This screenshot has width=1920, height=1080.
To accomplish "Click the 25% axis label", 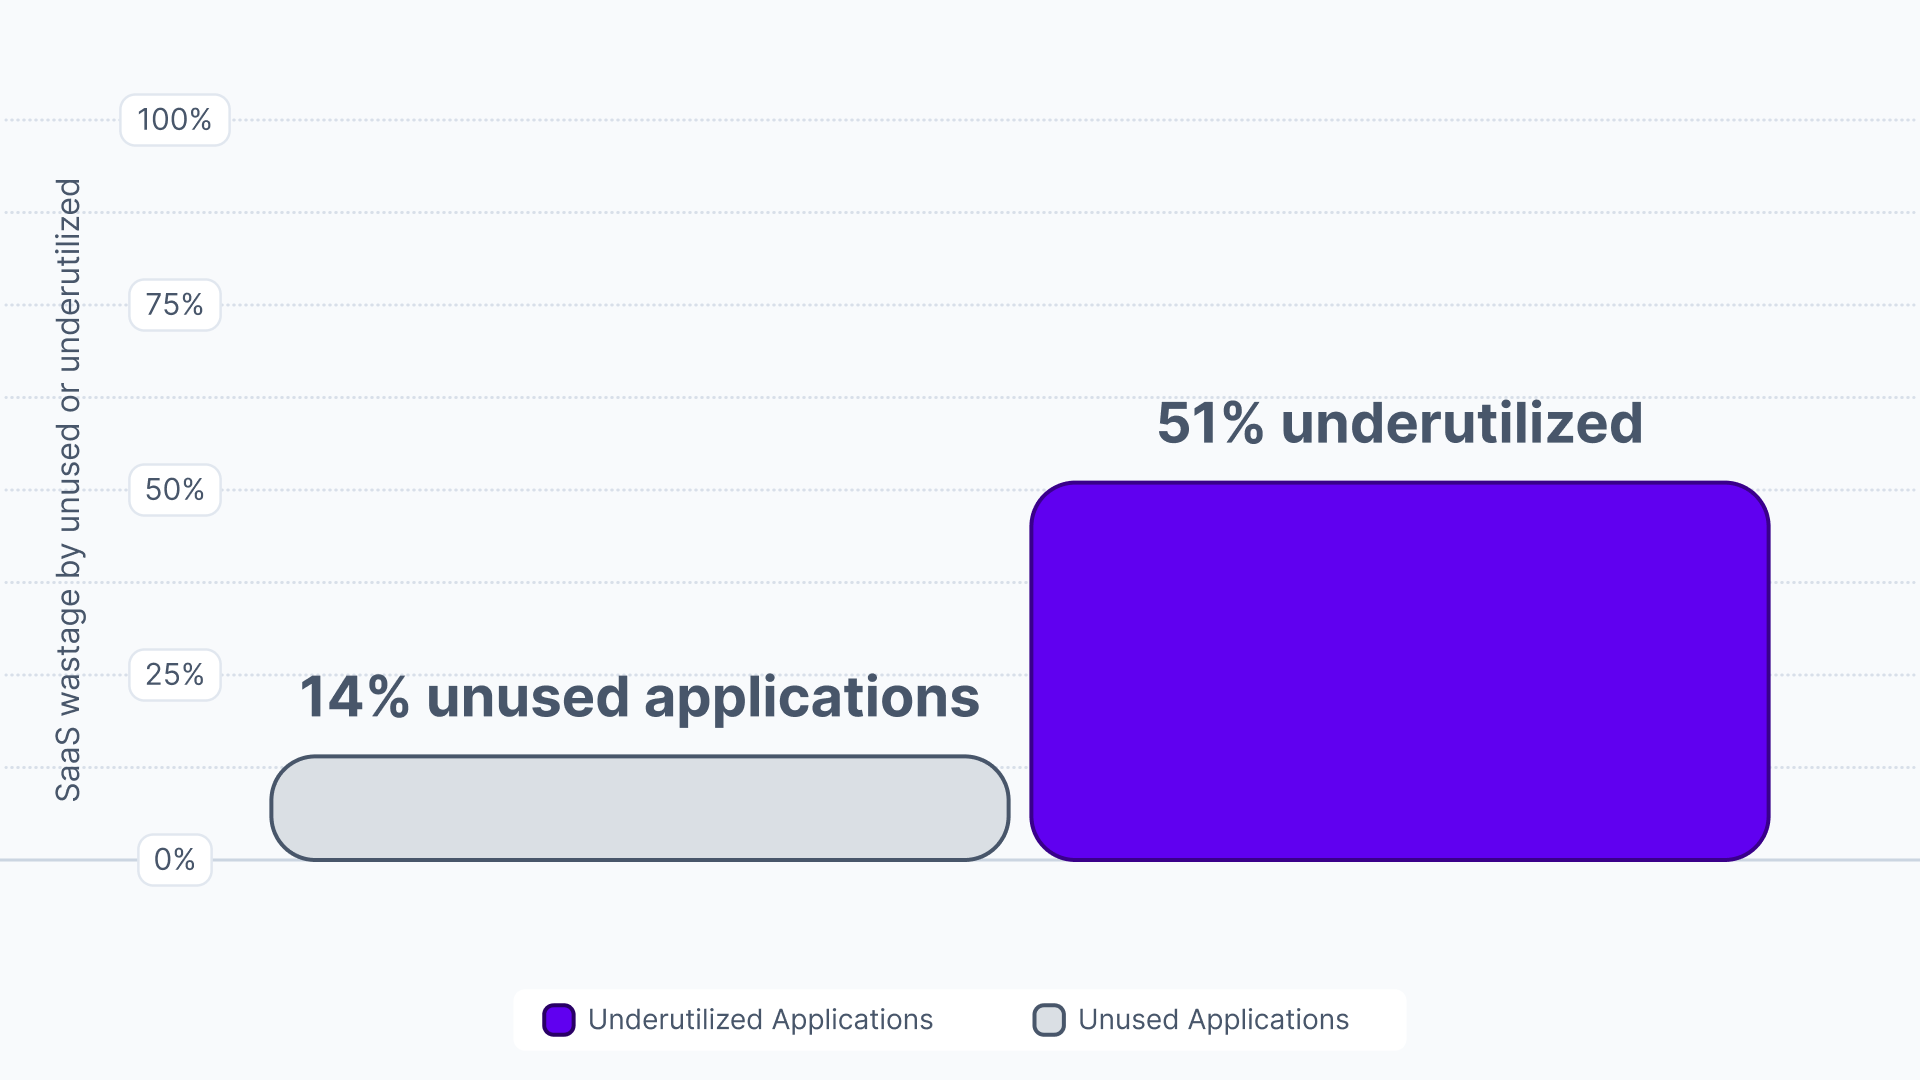I will pyautogui.click(x=175, y=675).
